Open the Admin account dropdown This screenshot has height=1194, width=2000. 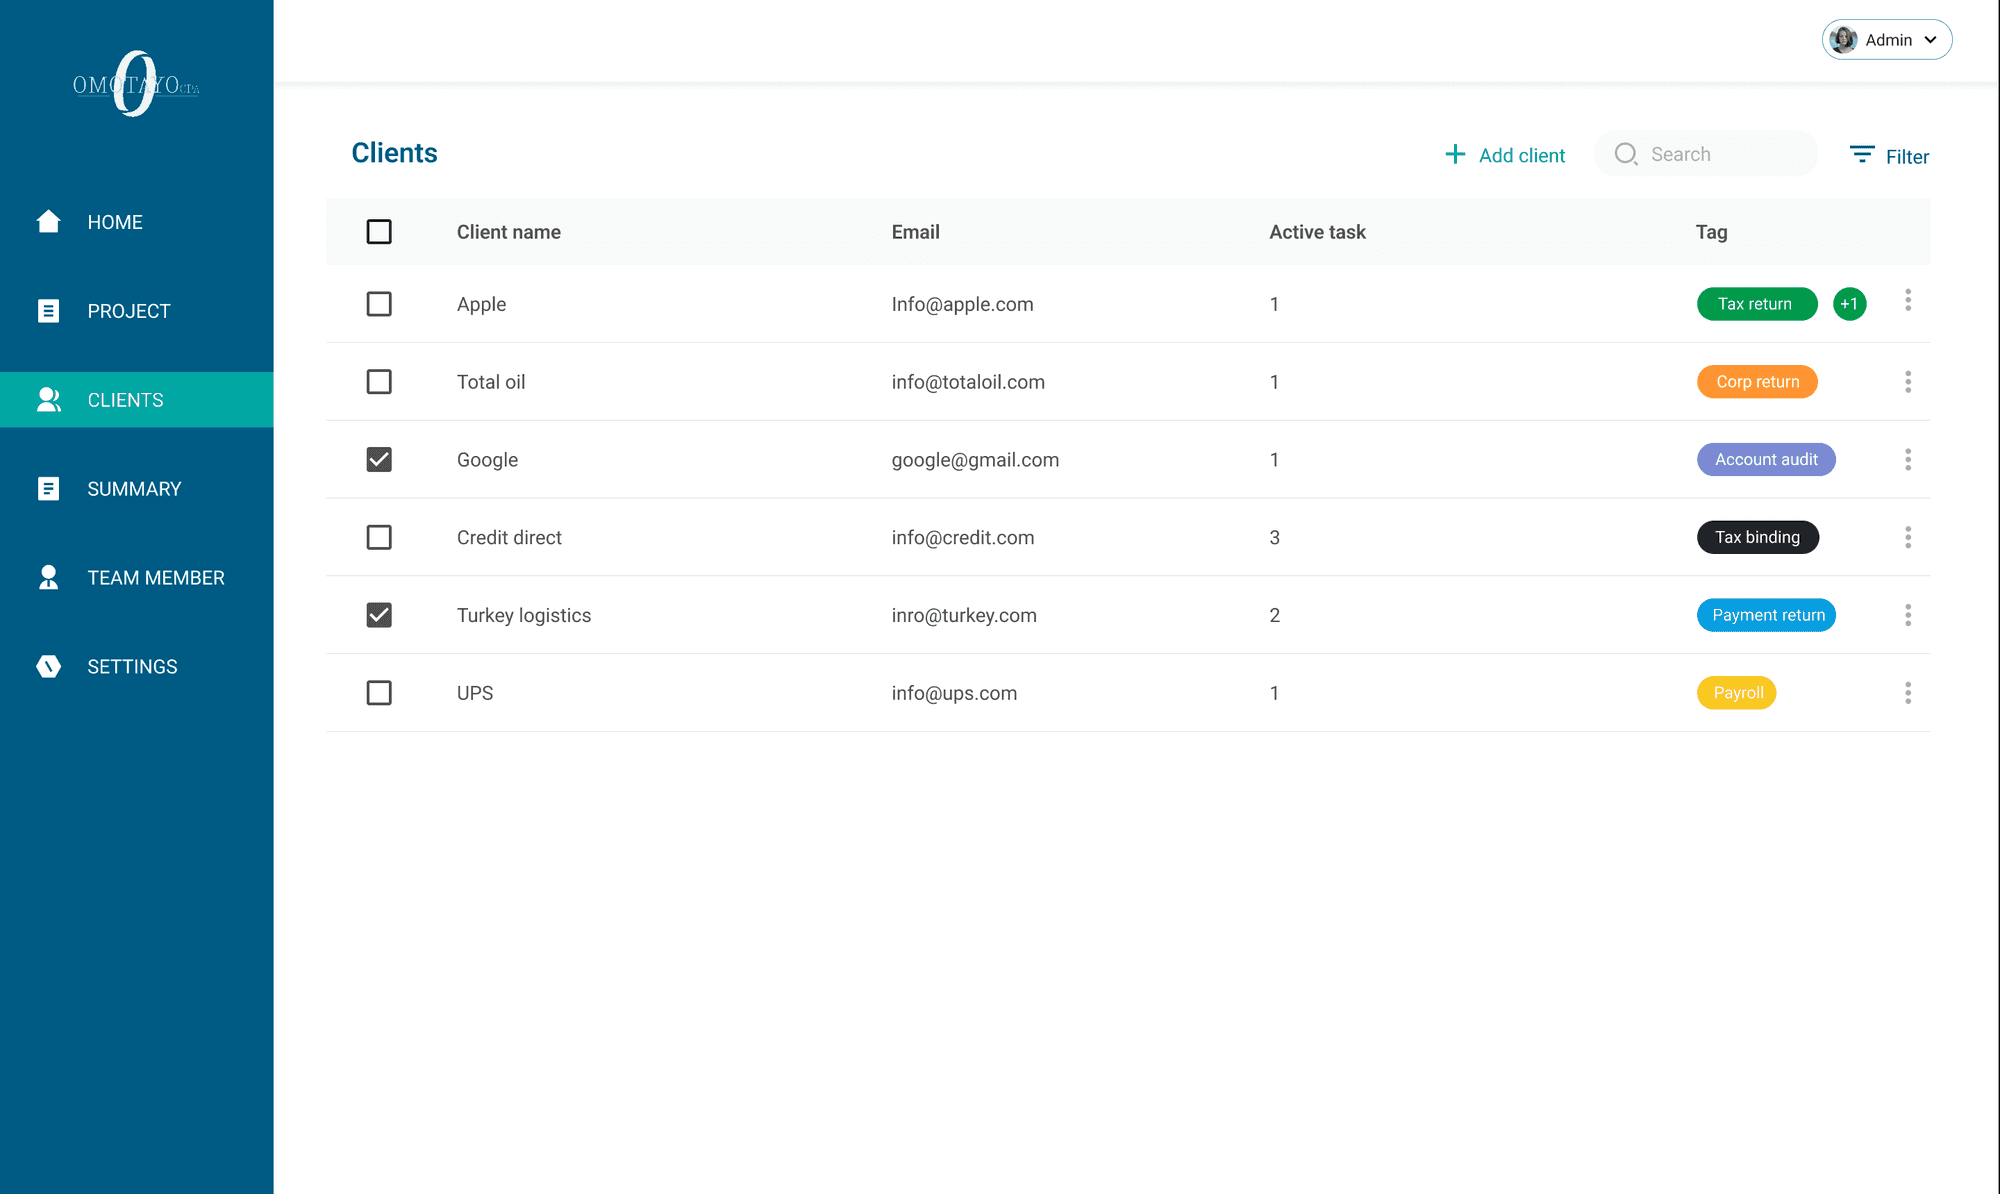[1886, 40]
